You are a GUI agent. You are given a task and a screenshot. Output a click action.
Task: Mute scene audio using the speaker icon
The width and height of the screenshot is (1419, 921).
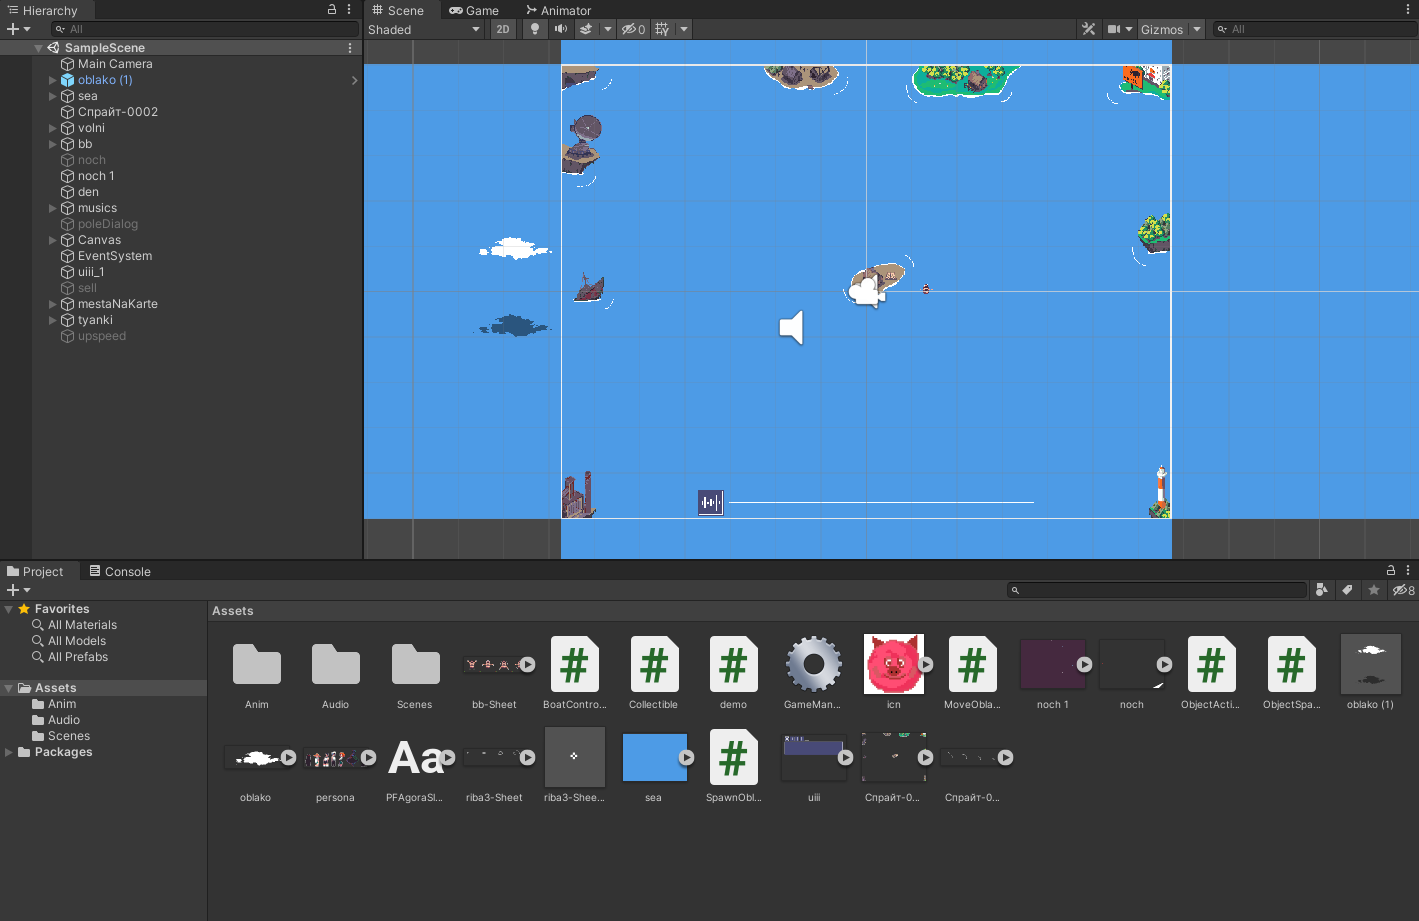coord(561,29)
